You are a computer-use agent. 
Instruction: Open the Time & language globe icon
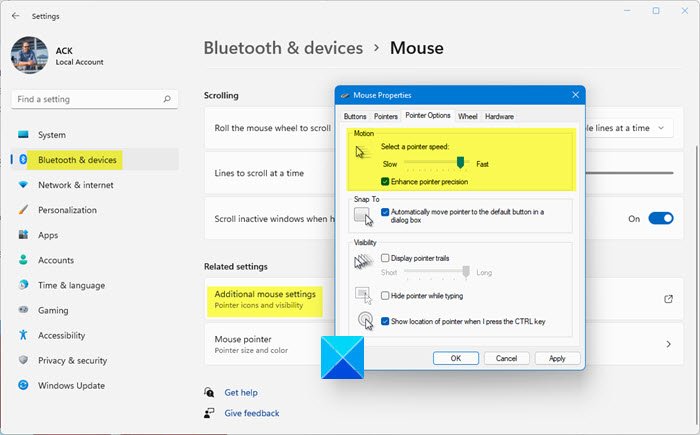(x=23, y=285)
